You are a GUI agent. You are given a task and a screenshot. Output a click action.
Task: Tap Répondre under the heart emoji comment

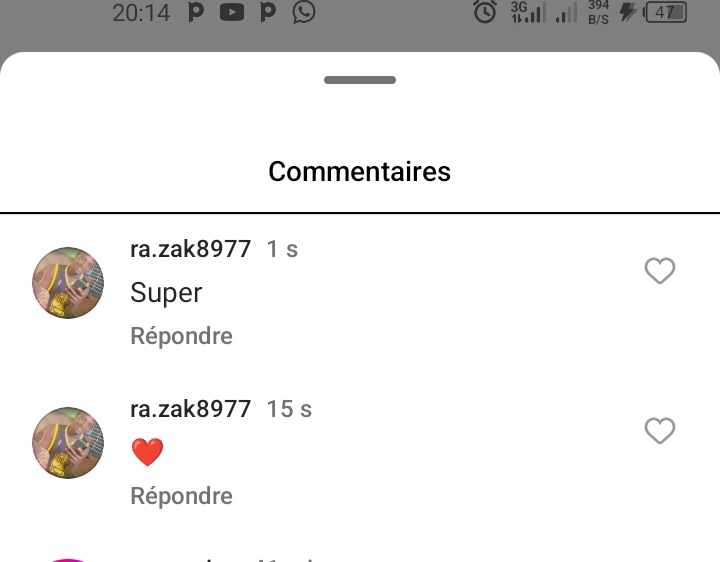coord(181,495)
